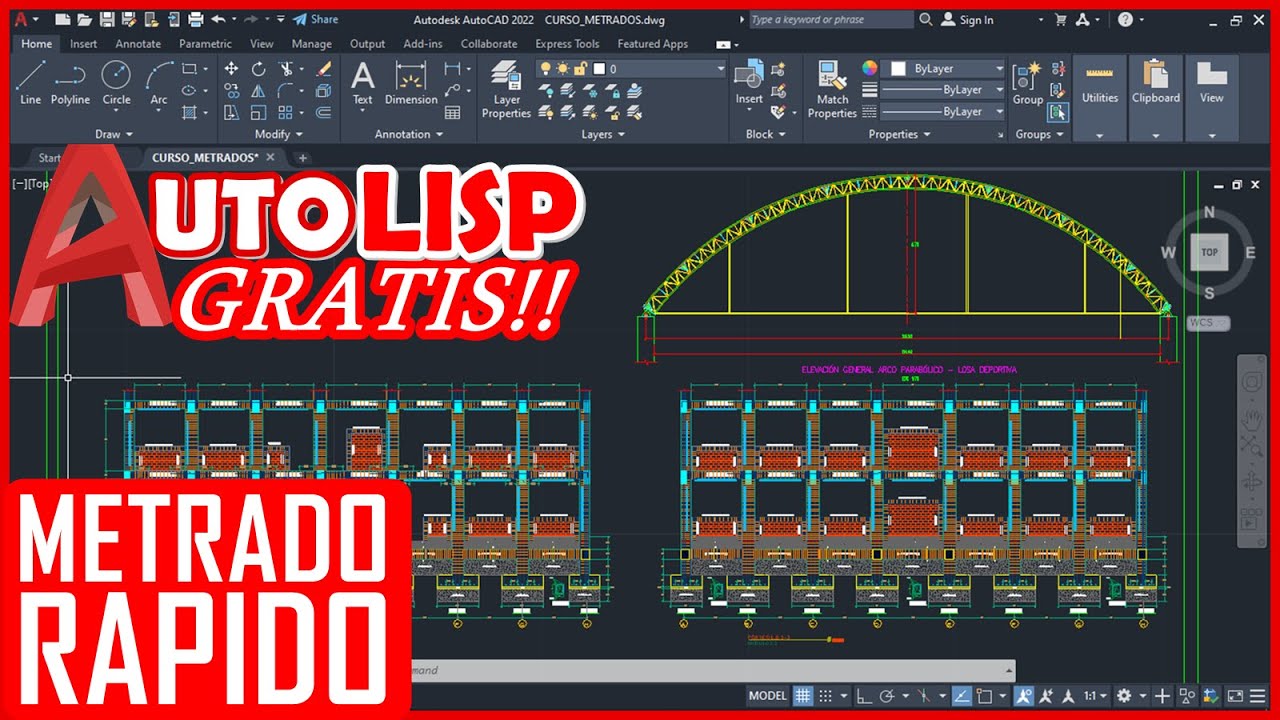This screenshot has width=1280, height=720.
Task: Click the Share button
Action: coord(316,19)
